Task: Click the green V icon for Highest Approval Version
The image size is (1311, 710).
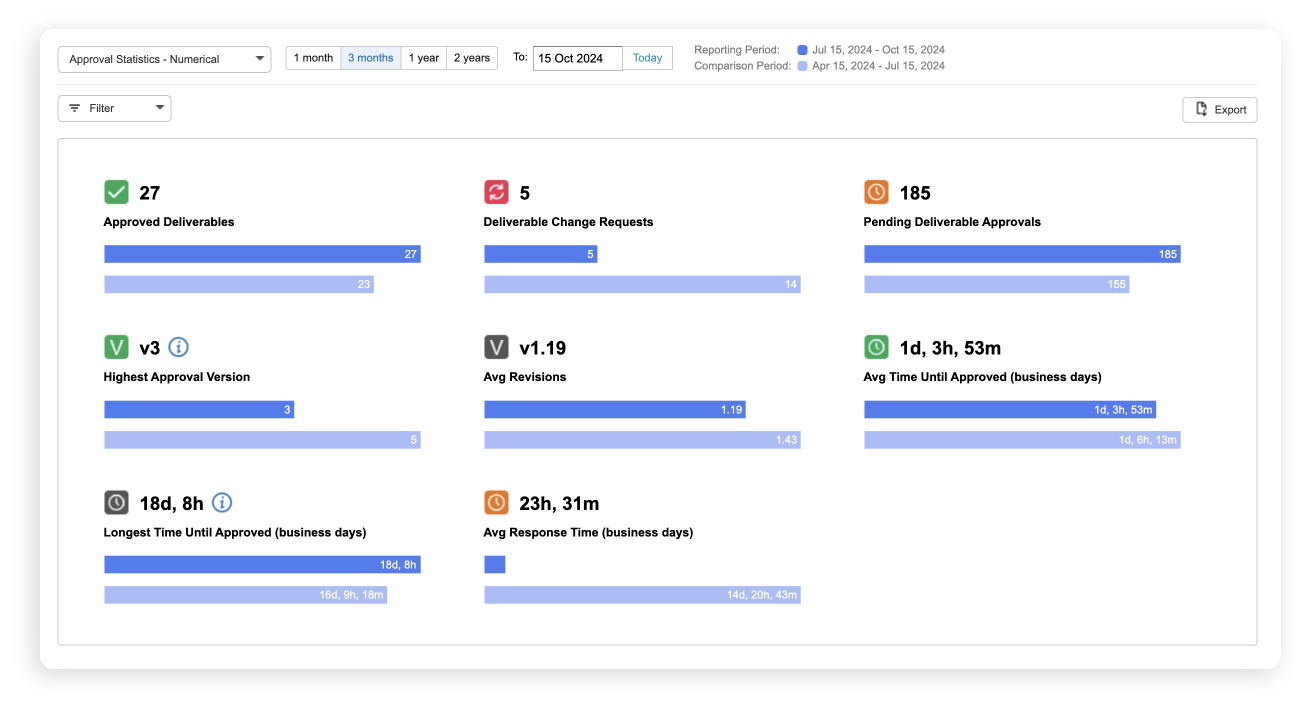Action: point(115,347)
